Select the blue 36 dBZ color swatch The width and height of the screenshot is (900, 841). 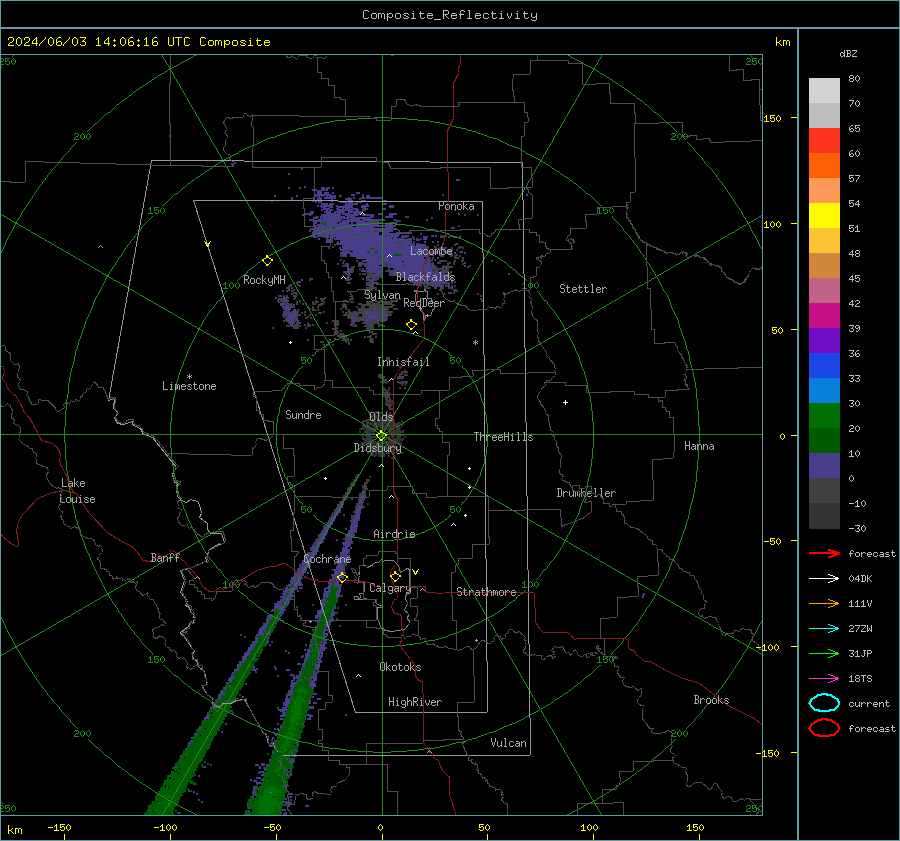[x=824, y=365]
